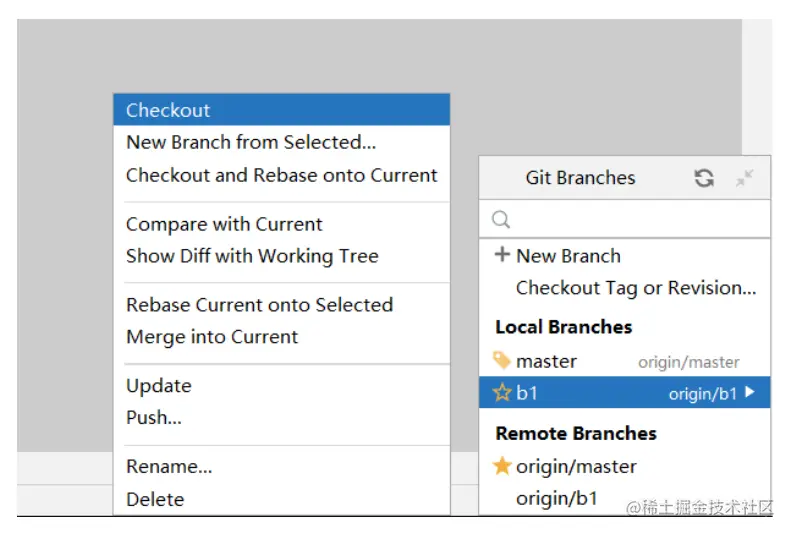Image resolution: width=791 pixels, height=534 pixels.
Task: Click the plus icon beside New Branch
Action: [x=503, y=256]
